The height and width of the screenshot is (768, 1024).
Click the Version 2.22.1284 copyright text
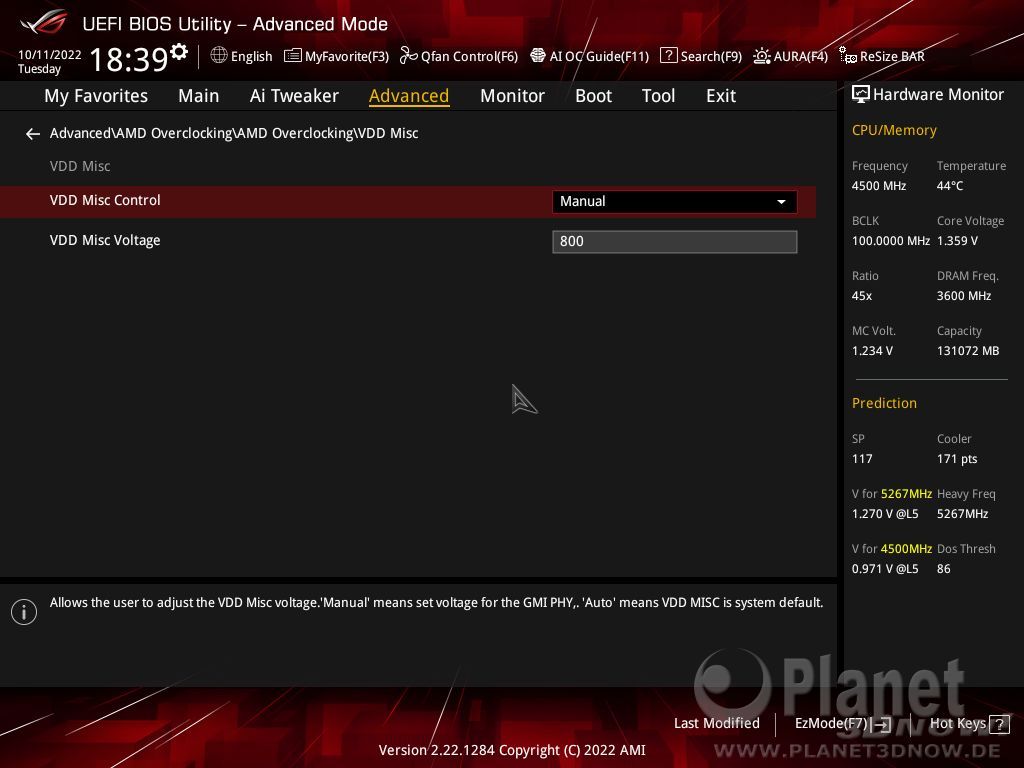pyautogui.click(x=512, y=750)
